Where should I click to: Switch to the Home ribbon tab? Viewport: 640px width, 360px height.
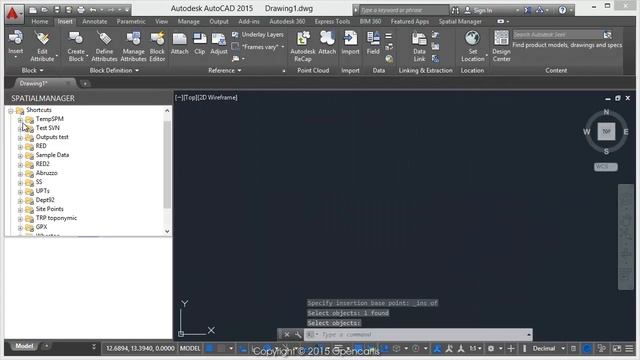click(x=40, y=22)
